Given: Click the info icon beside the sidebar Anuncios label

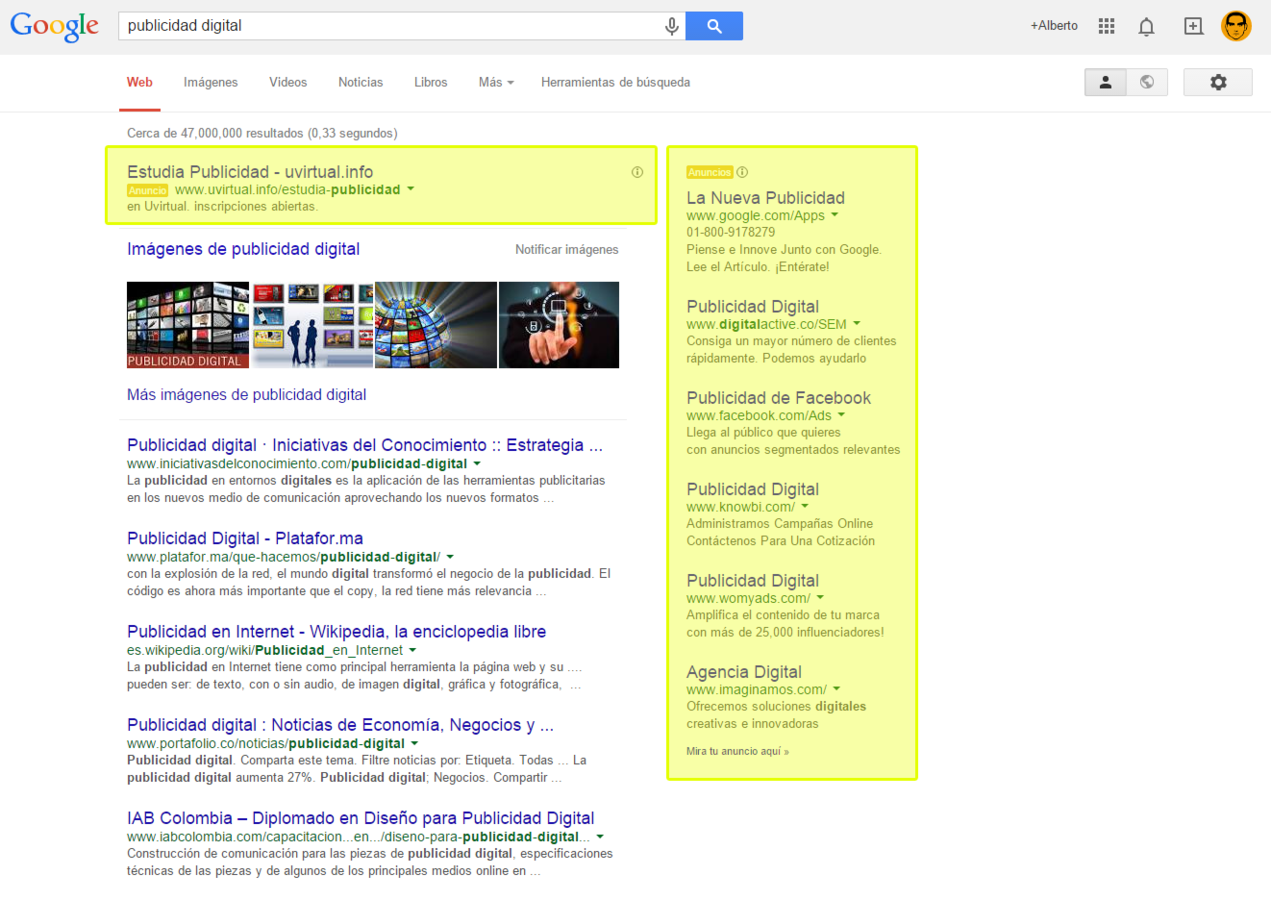Looking at the screenshot, I should (x=742, y=172).
